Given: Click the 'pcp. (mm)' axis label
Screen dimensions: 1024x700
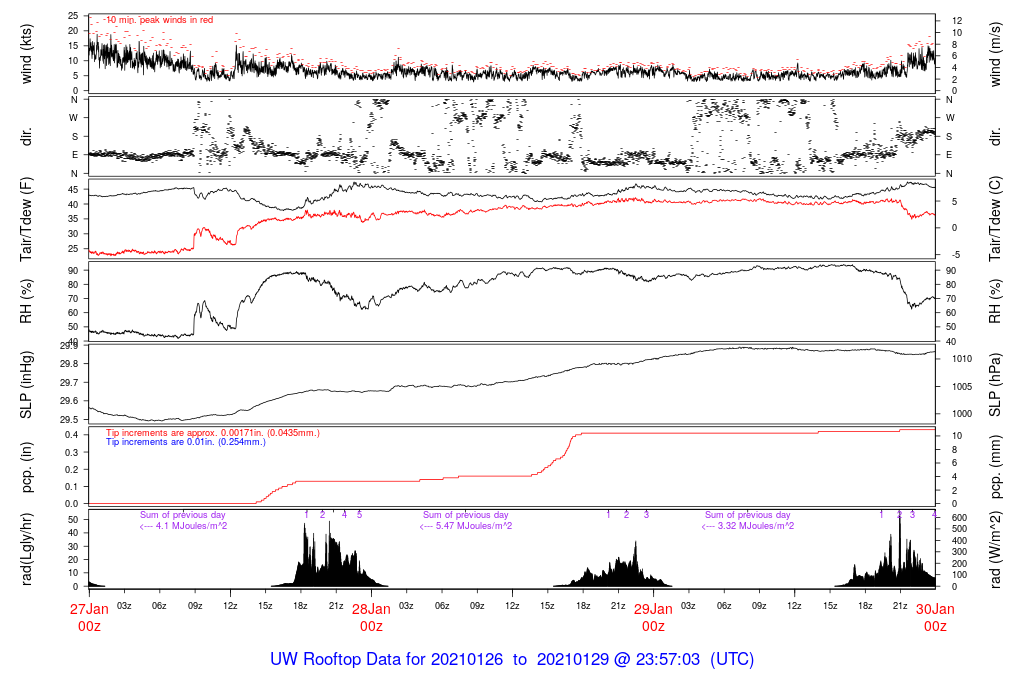Looking at the screenshot, I should tap(995, 467).
